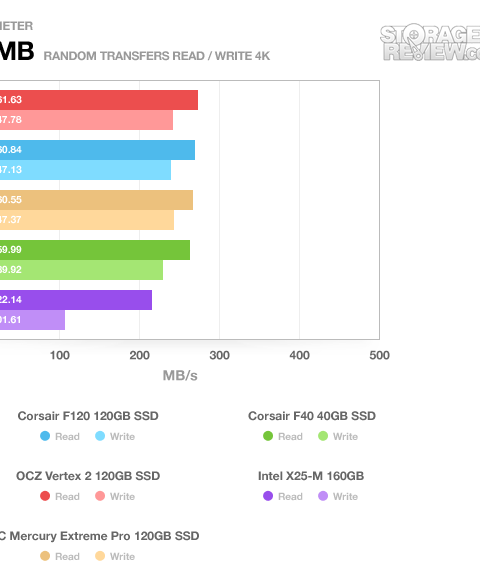480x580 pixels.
Task: Click the Mercury Extreme Pro Read tan legend dot
Action: [45, 556]
